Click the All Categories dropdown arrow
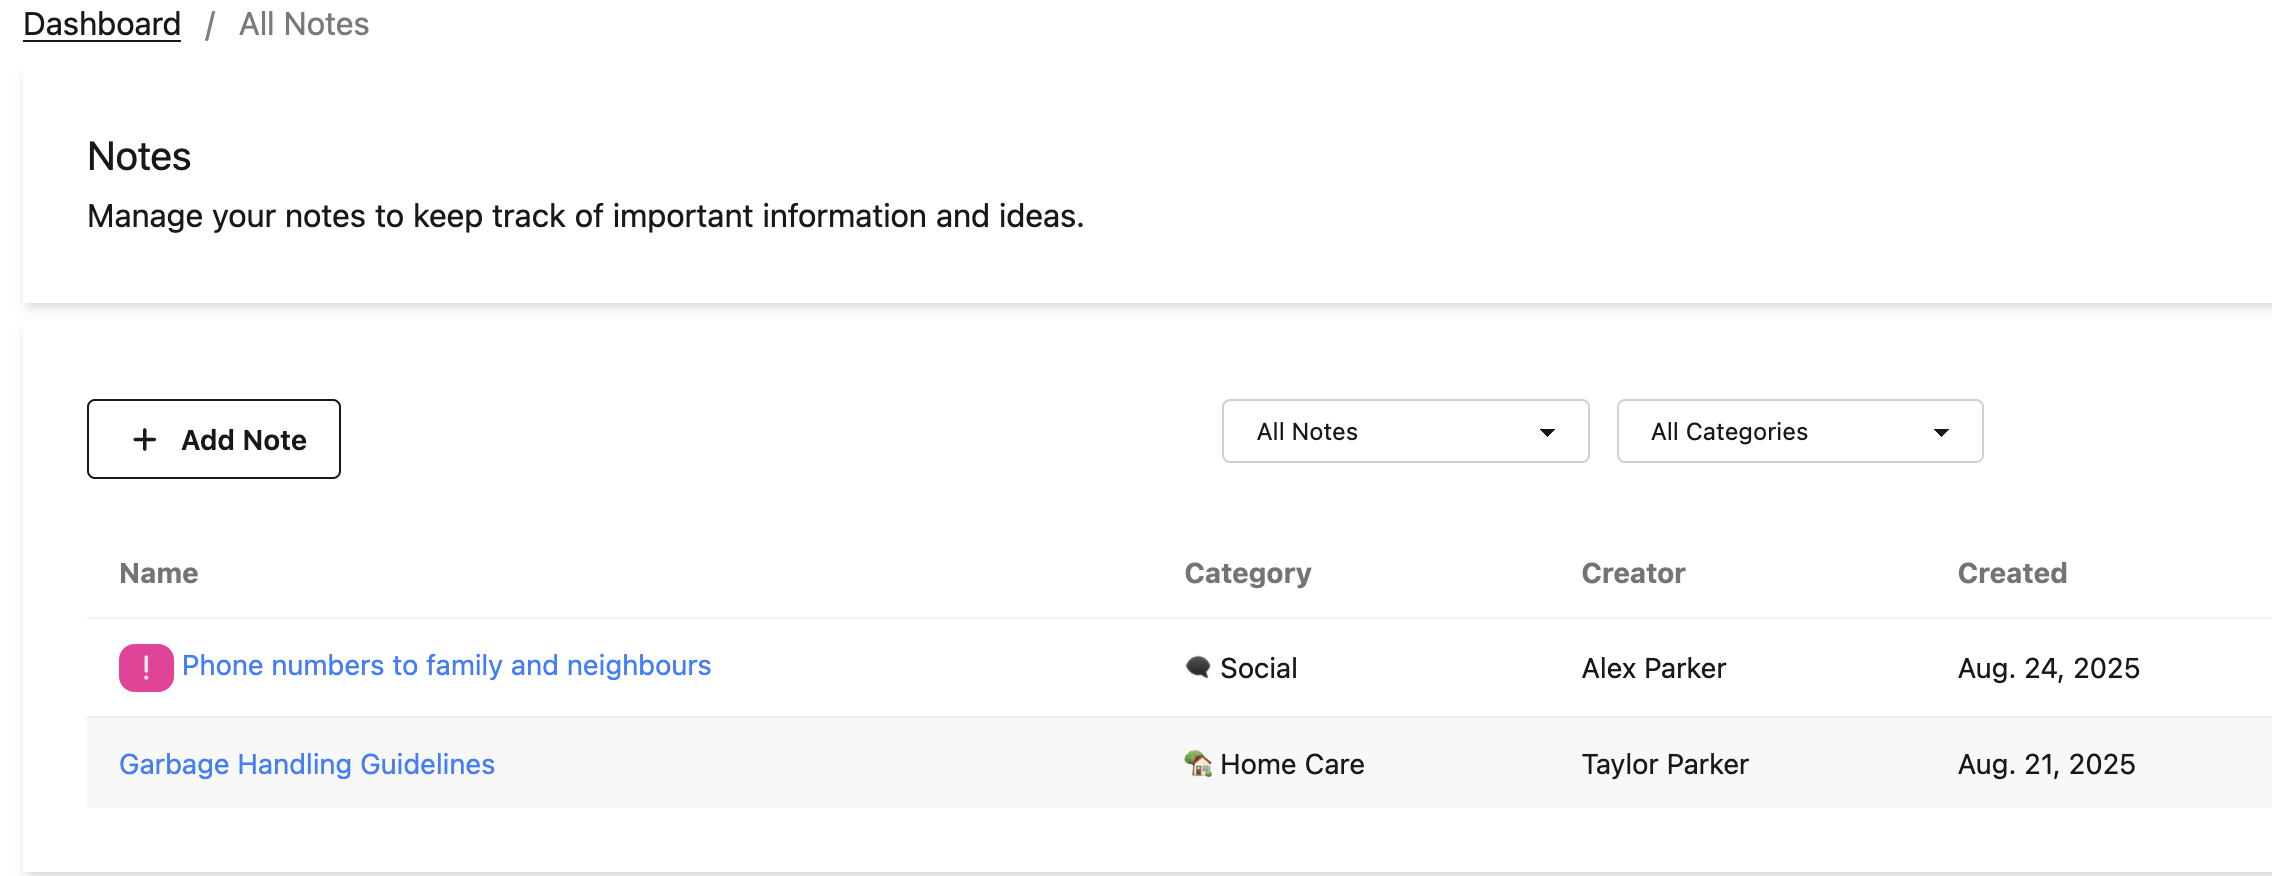Screen dimensions: 2272x876 1941,433
